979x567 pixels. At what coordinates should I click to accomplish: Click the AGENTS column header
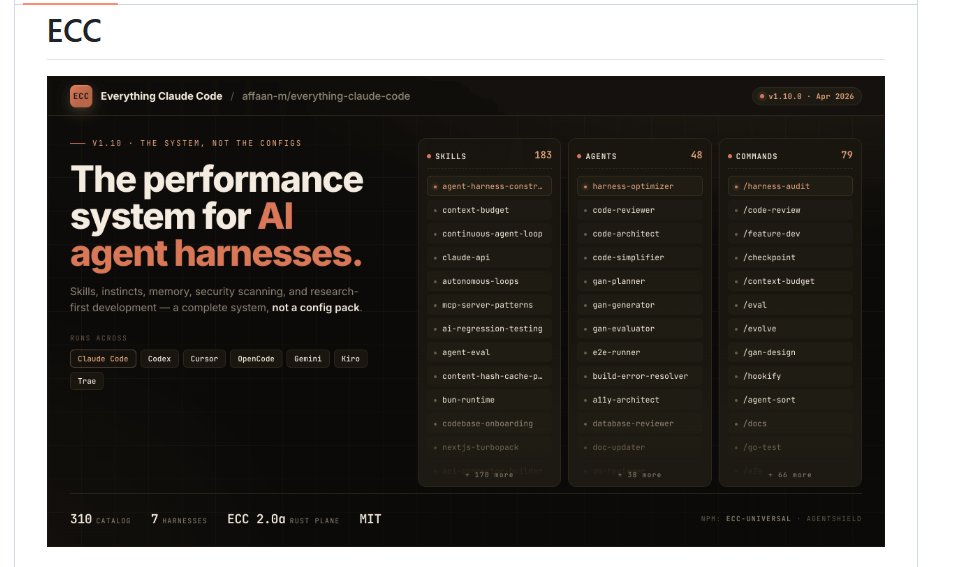click(601, 156)
